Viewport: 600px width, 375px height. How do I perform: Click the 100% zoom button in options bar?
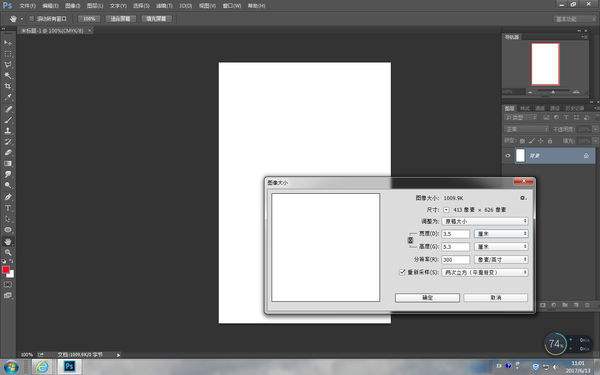pyautogui.click(x=89, y=19)
